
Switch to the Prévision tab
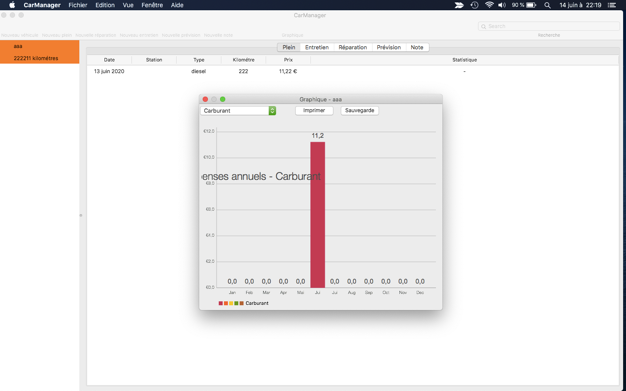pyautogui.click(x=388, y=47)
